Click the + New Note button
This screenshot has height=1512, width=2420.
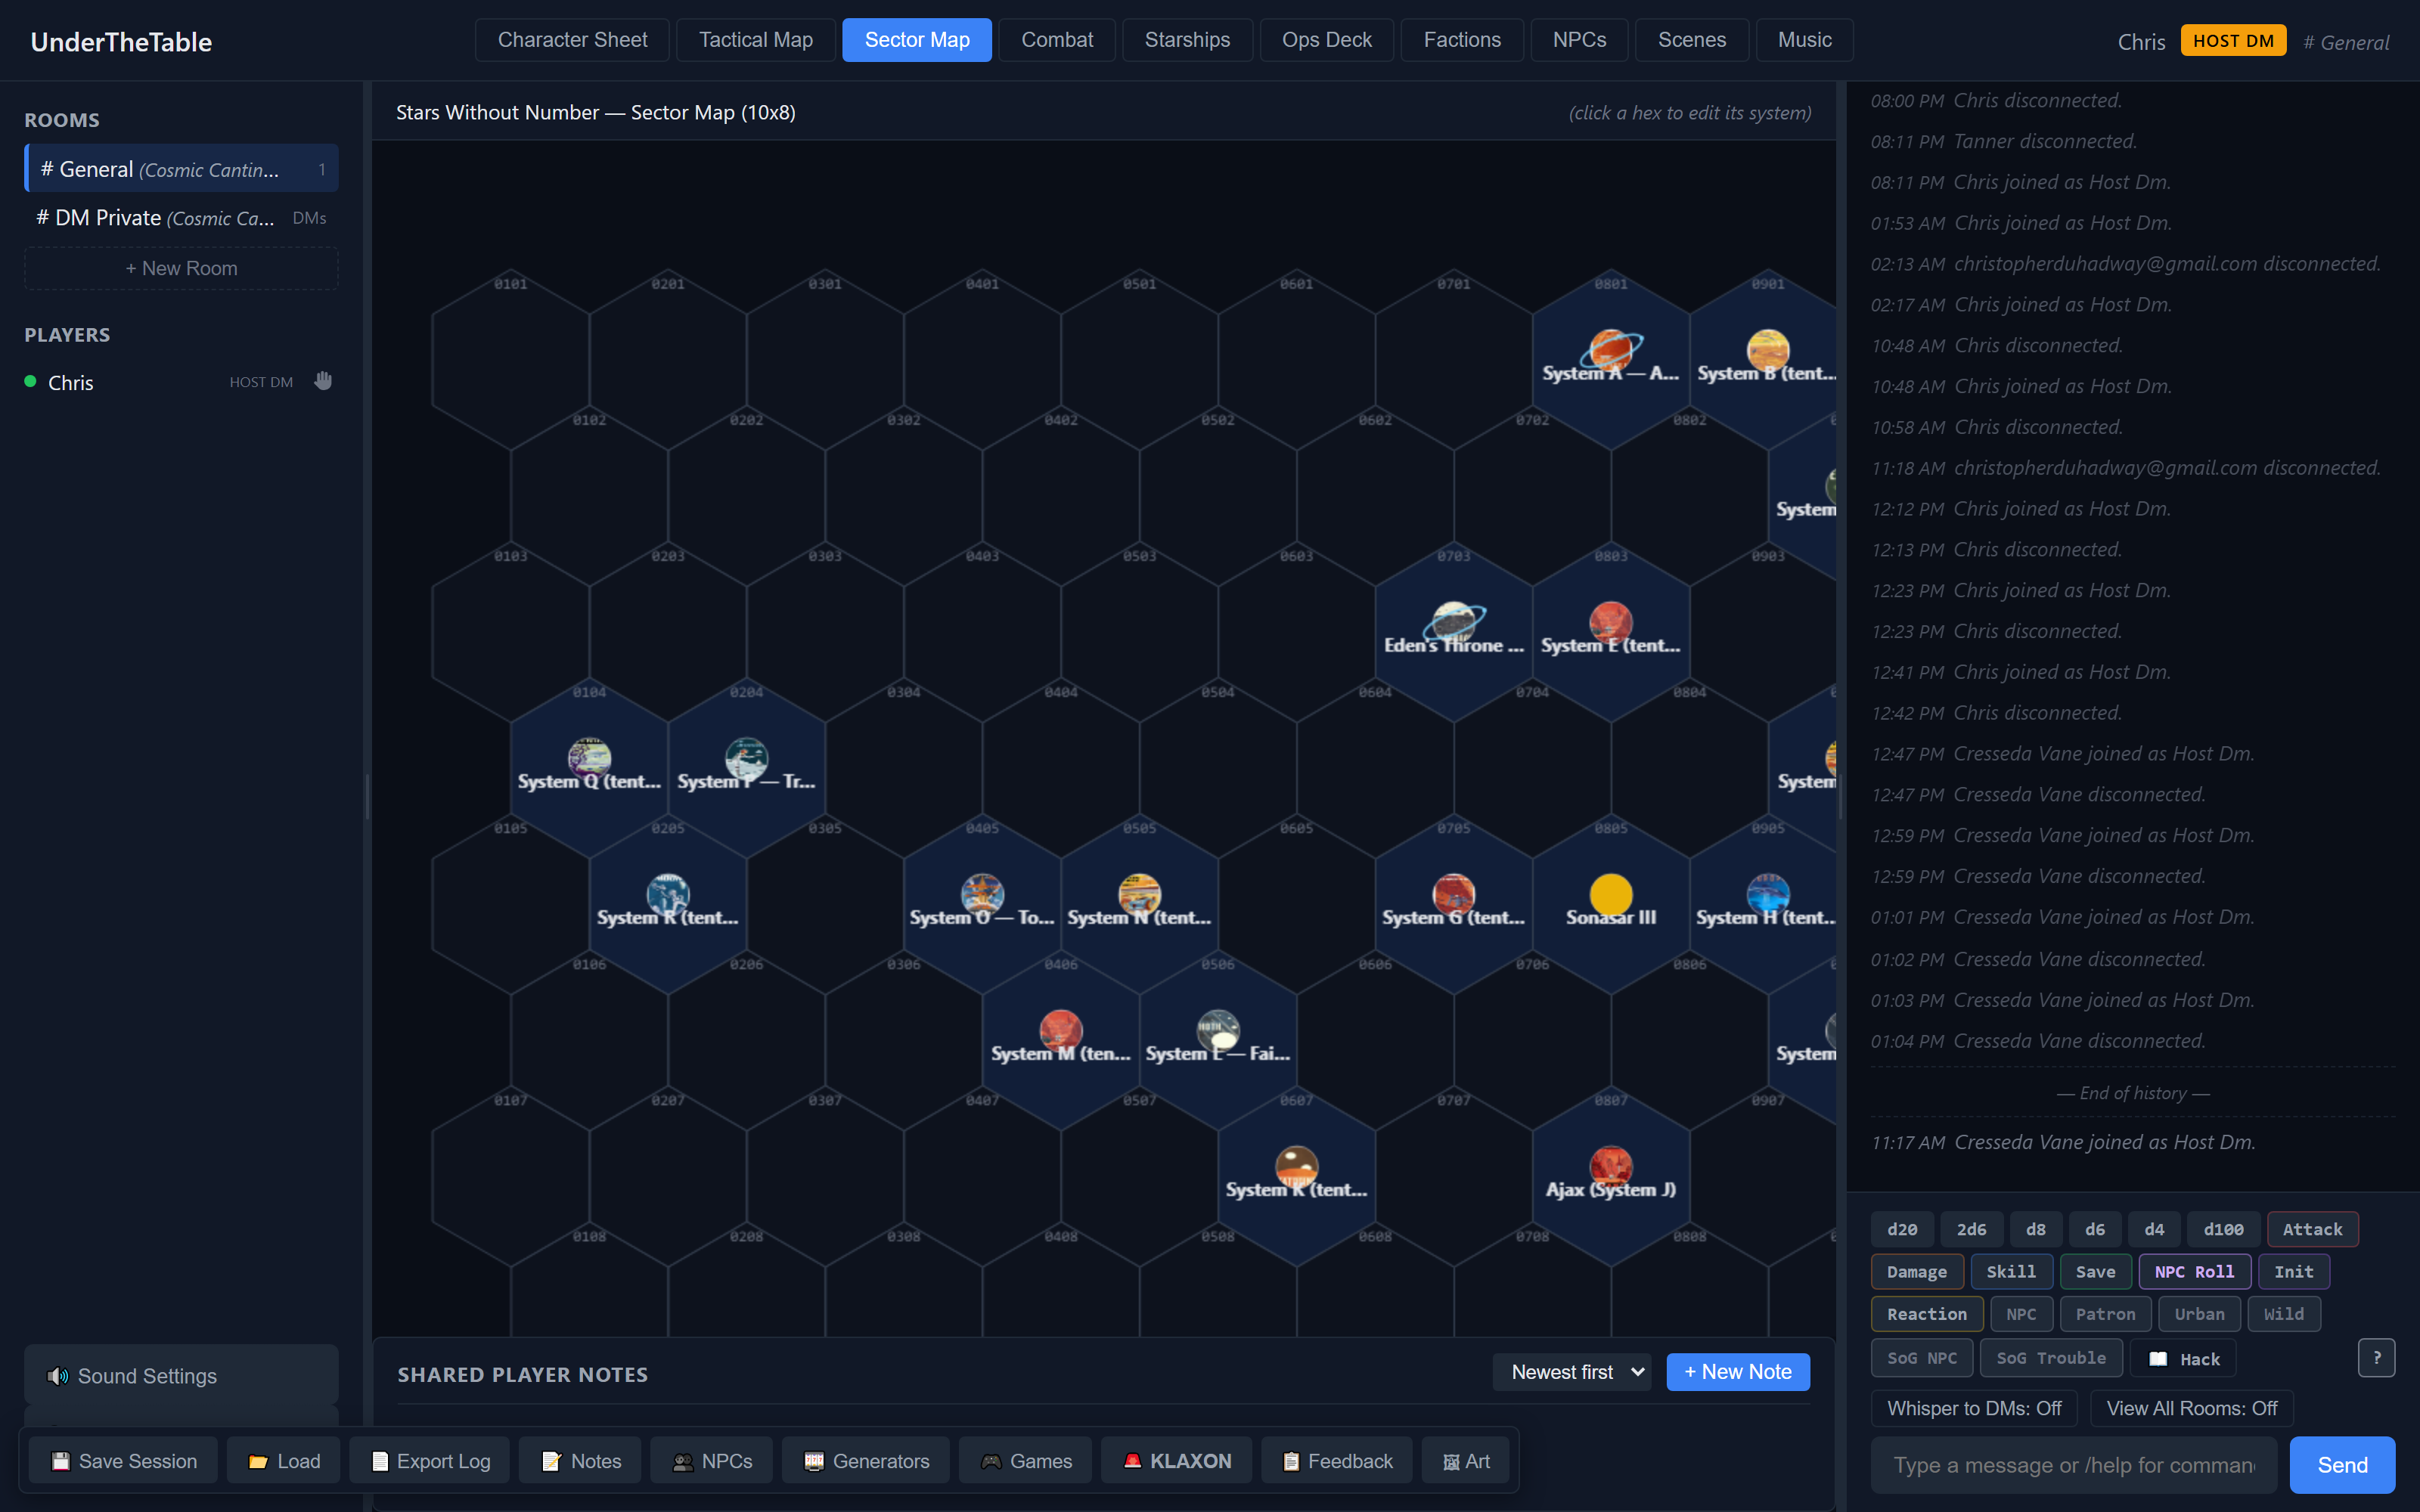(1738, 1372)
